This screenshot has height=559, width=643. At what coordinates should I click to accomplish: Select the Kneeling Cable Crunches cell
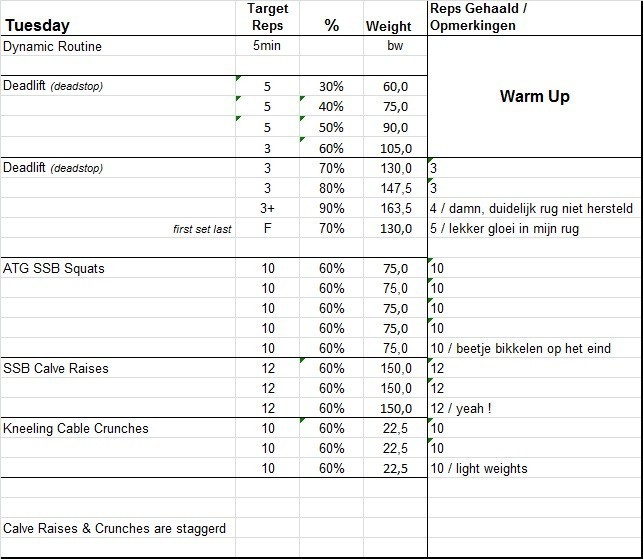pos(76,428)
